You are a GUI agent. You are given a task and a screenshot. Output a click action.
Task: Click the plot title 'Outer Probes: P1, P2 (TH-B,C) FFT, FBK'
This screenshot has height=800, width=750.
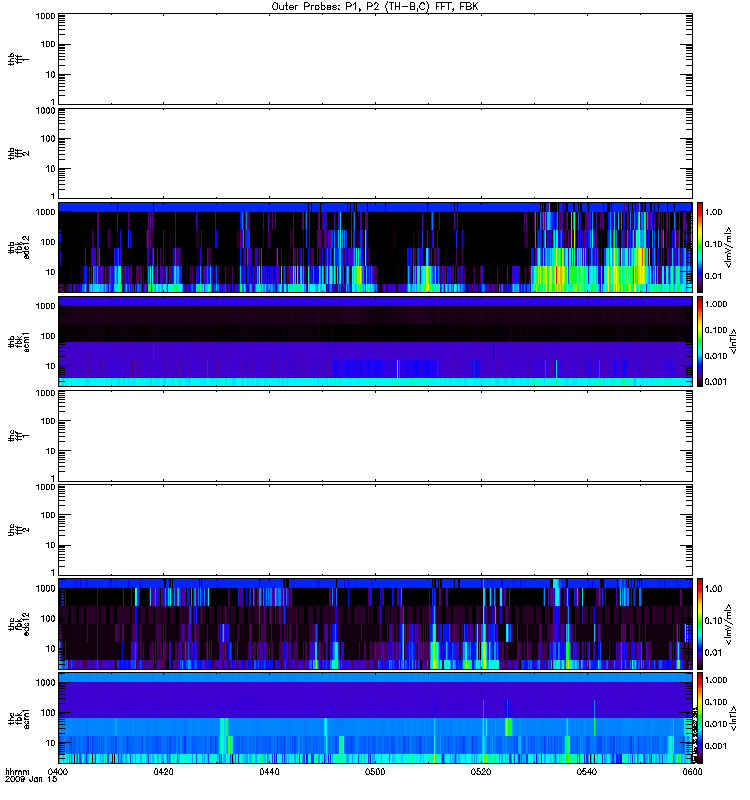[375, 7]
